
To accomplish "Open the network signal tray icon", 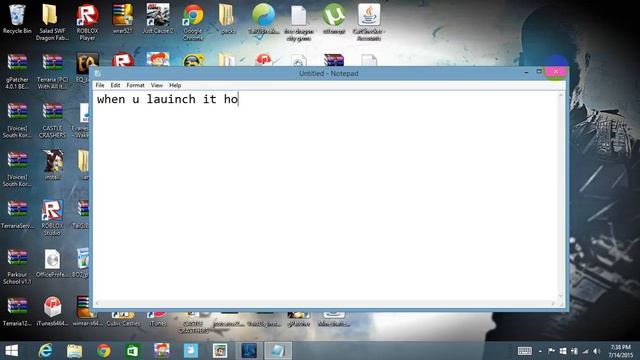I will point(586,351).
